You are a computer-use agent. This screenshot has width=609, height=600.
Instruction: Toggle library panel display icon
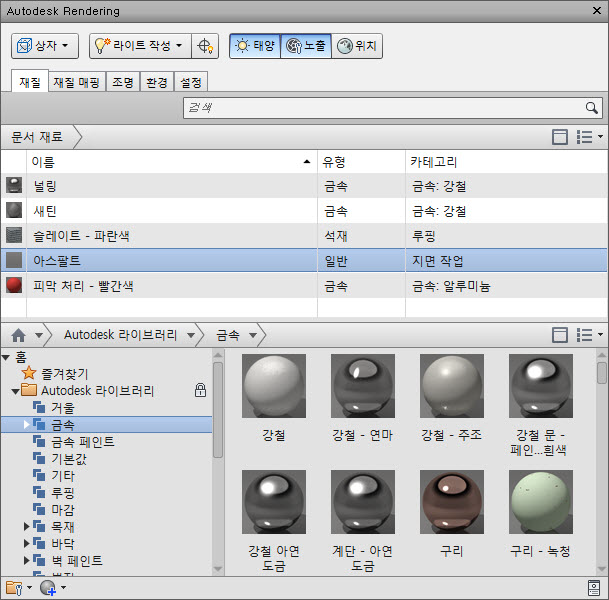click(x=560, y=335)
